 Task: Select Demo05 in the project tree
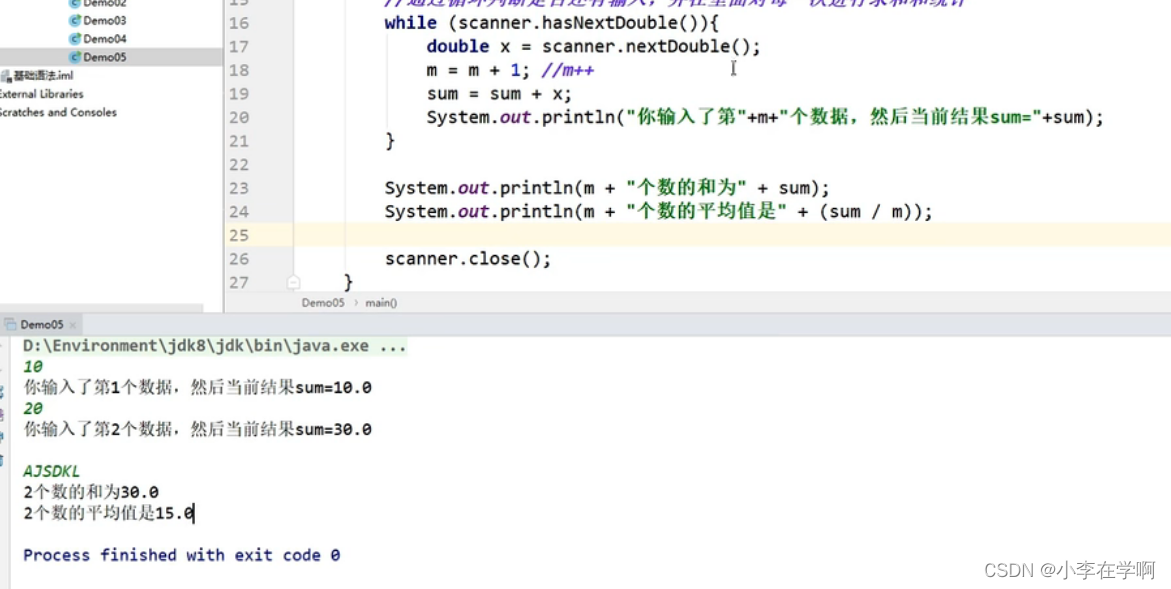tap(104, 57)
